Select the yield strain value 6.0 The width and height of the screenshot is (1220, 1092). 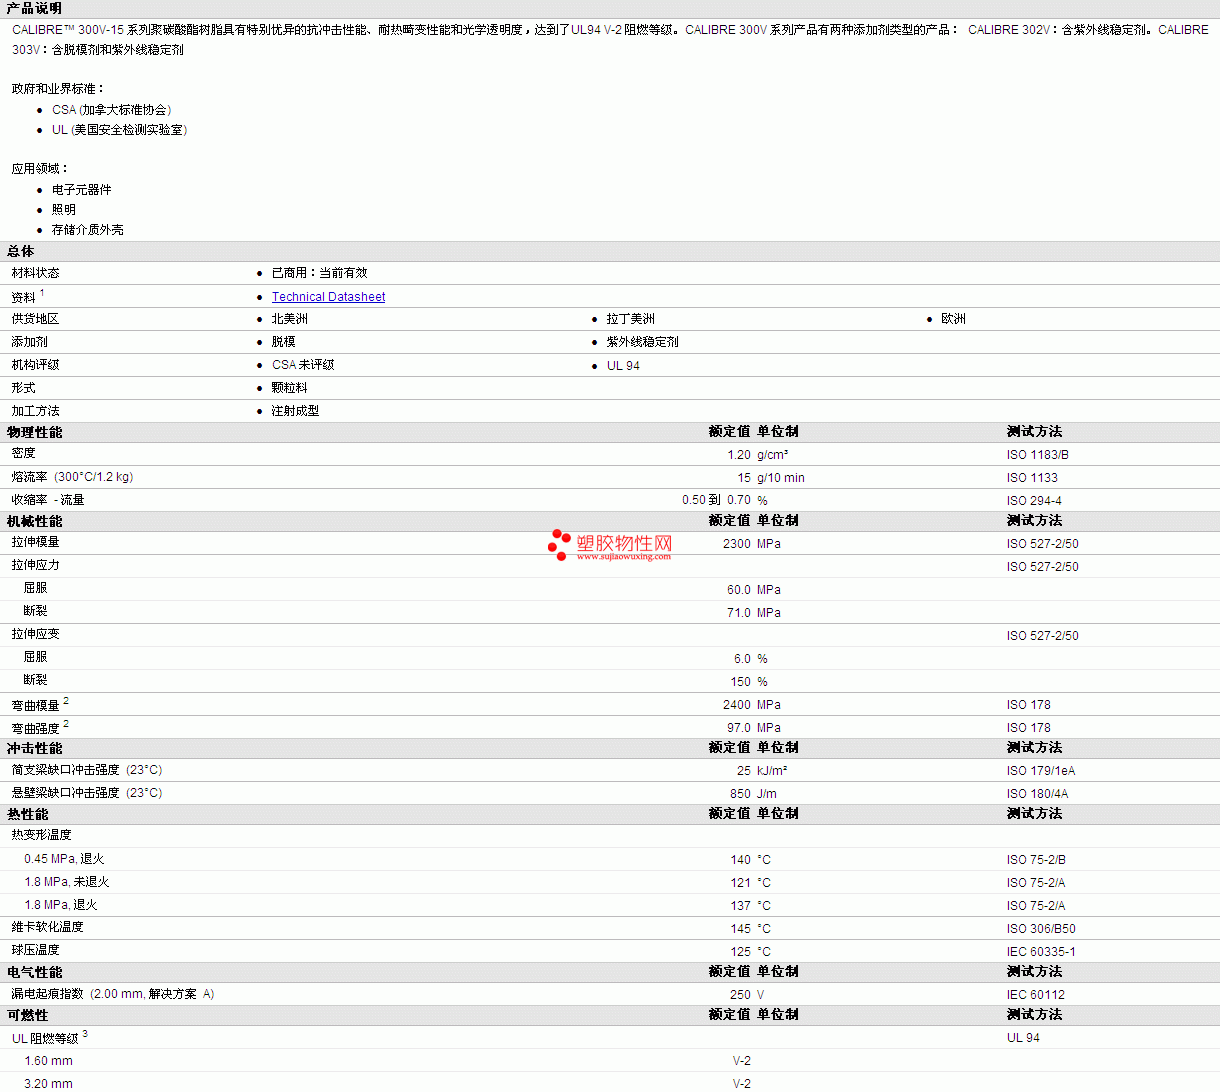742,659
